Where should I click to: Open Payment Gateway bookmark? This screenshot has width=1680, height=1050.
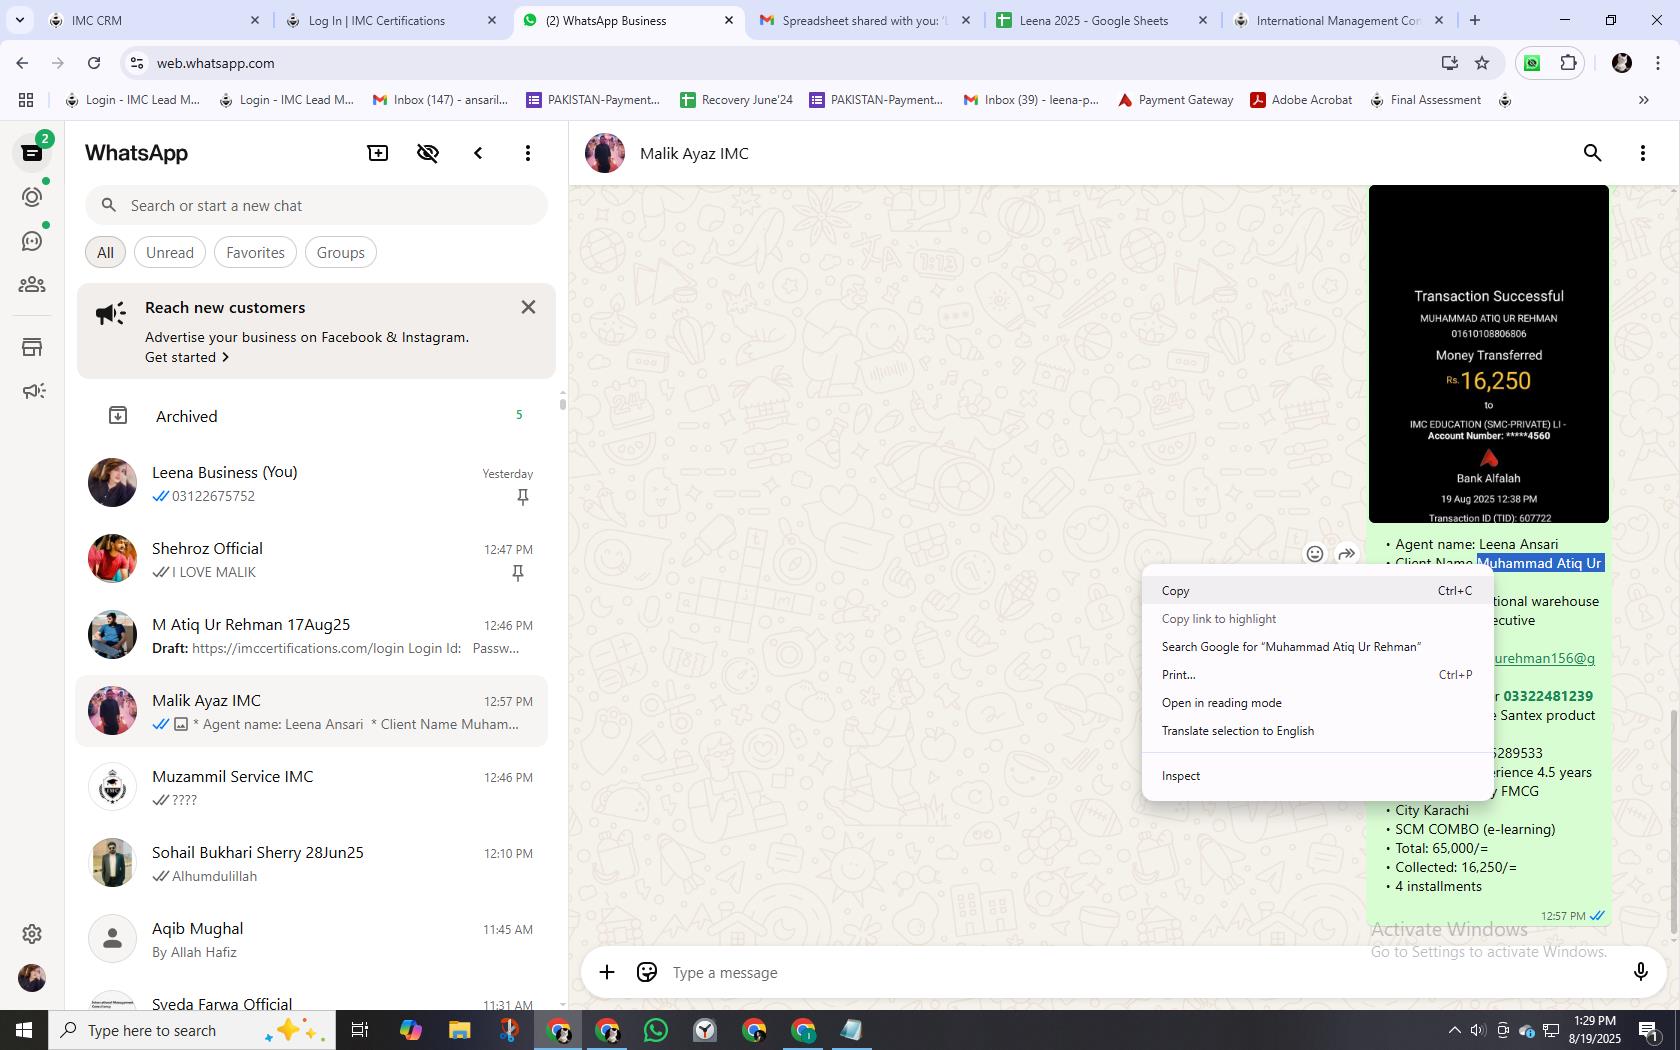point(1175,100)
